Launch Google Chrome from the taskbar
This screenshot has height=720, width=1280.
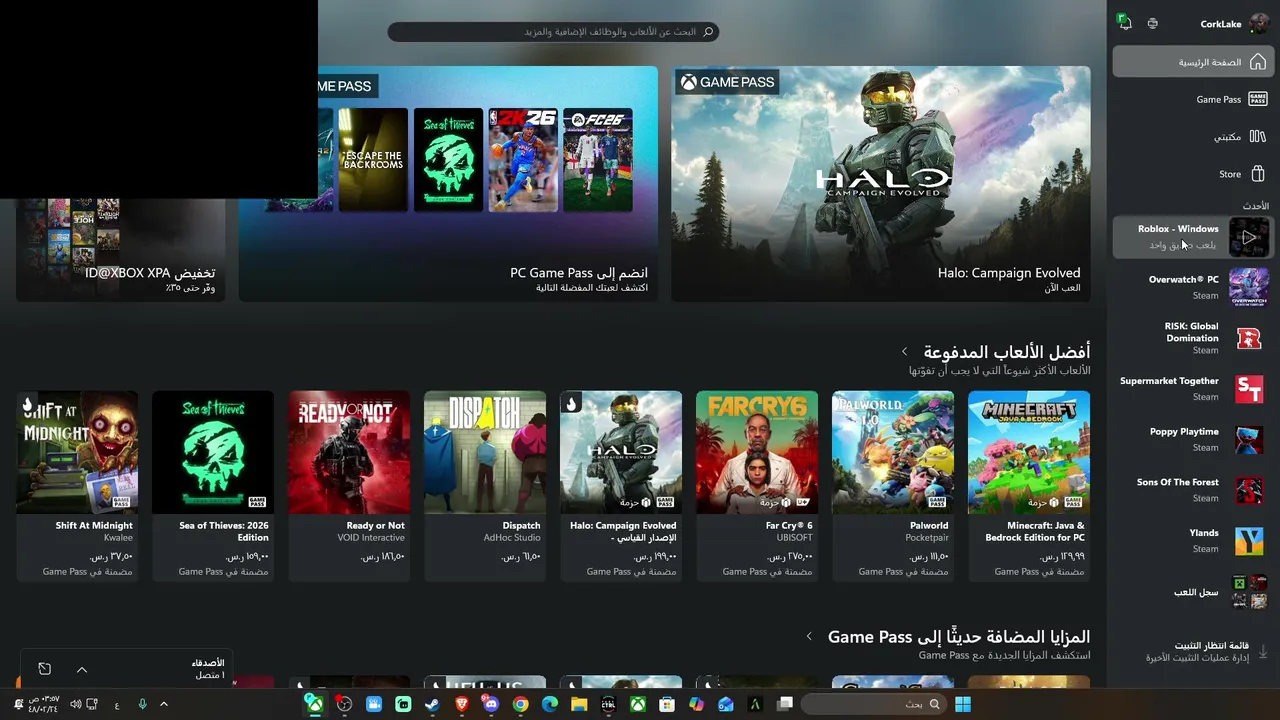[x=520, y=705]
